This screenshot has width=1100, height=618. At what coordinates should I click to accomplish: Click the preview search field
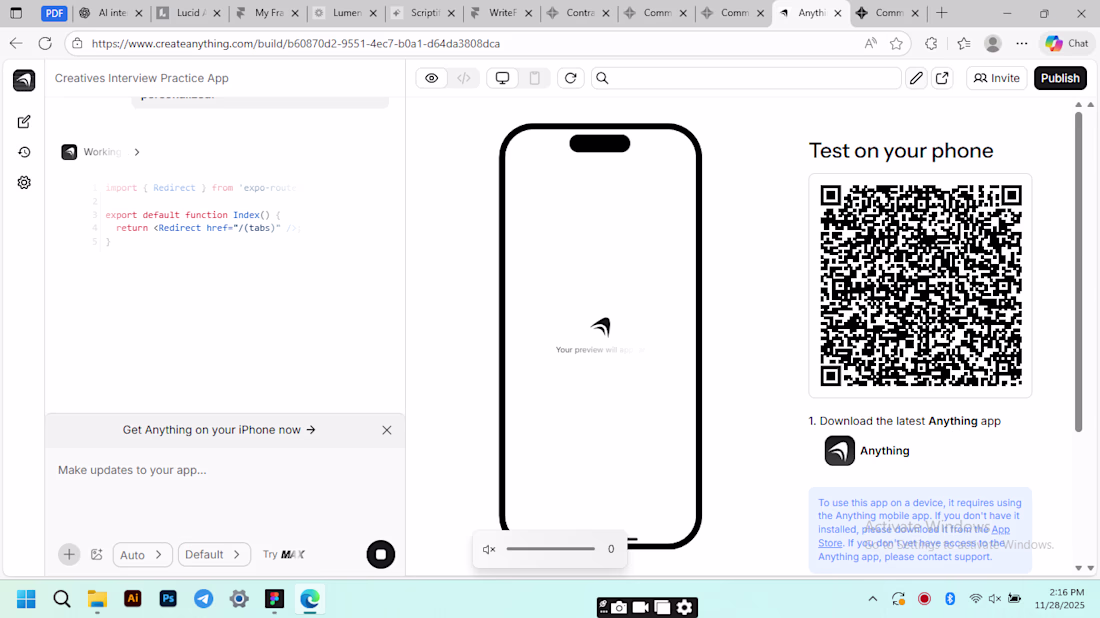(746, 78)
